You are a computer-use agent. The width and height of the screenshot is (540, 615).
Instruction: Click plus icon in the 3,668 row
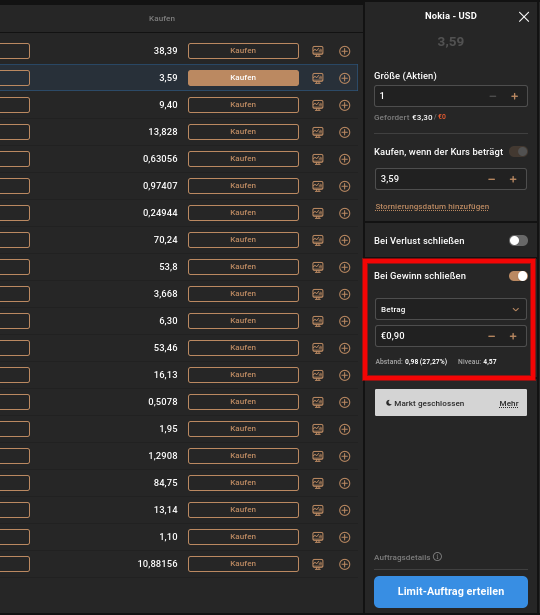point(344,294)
